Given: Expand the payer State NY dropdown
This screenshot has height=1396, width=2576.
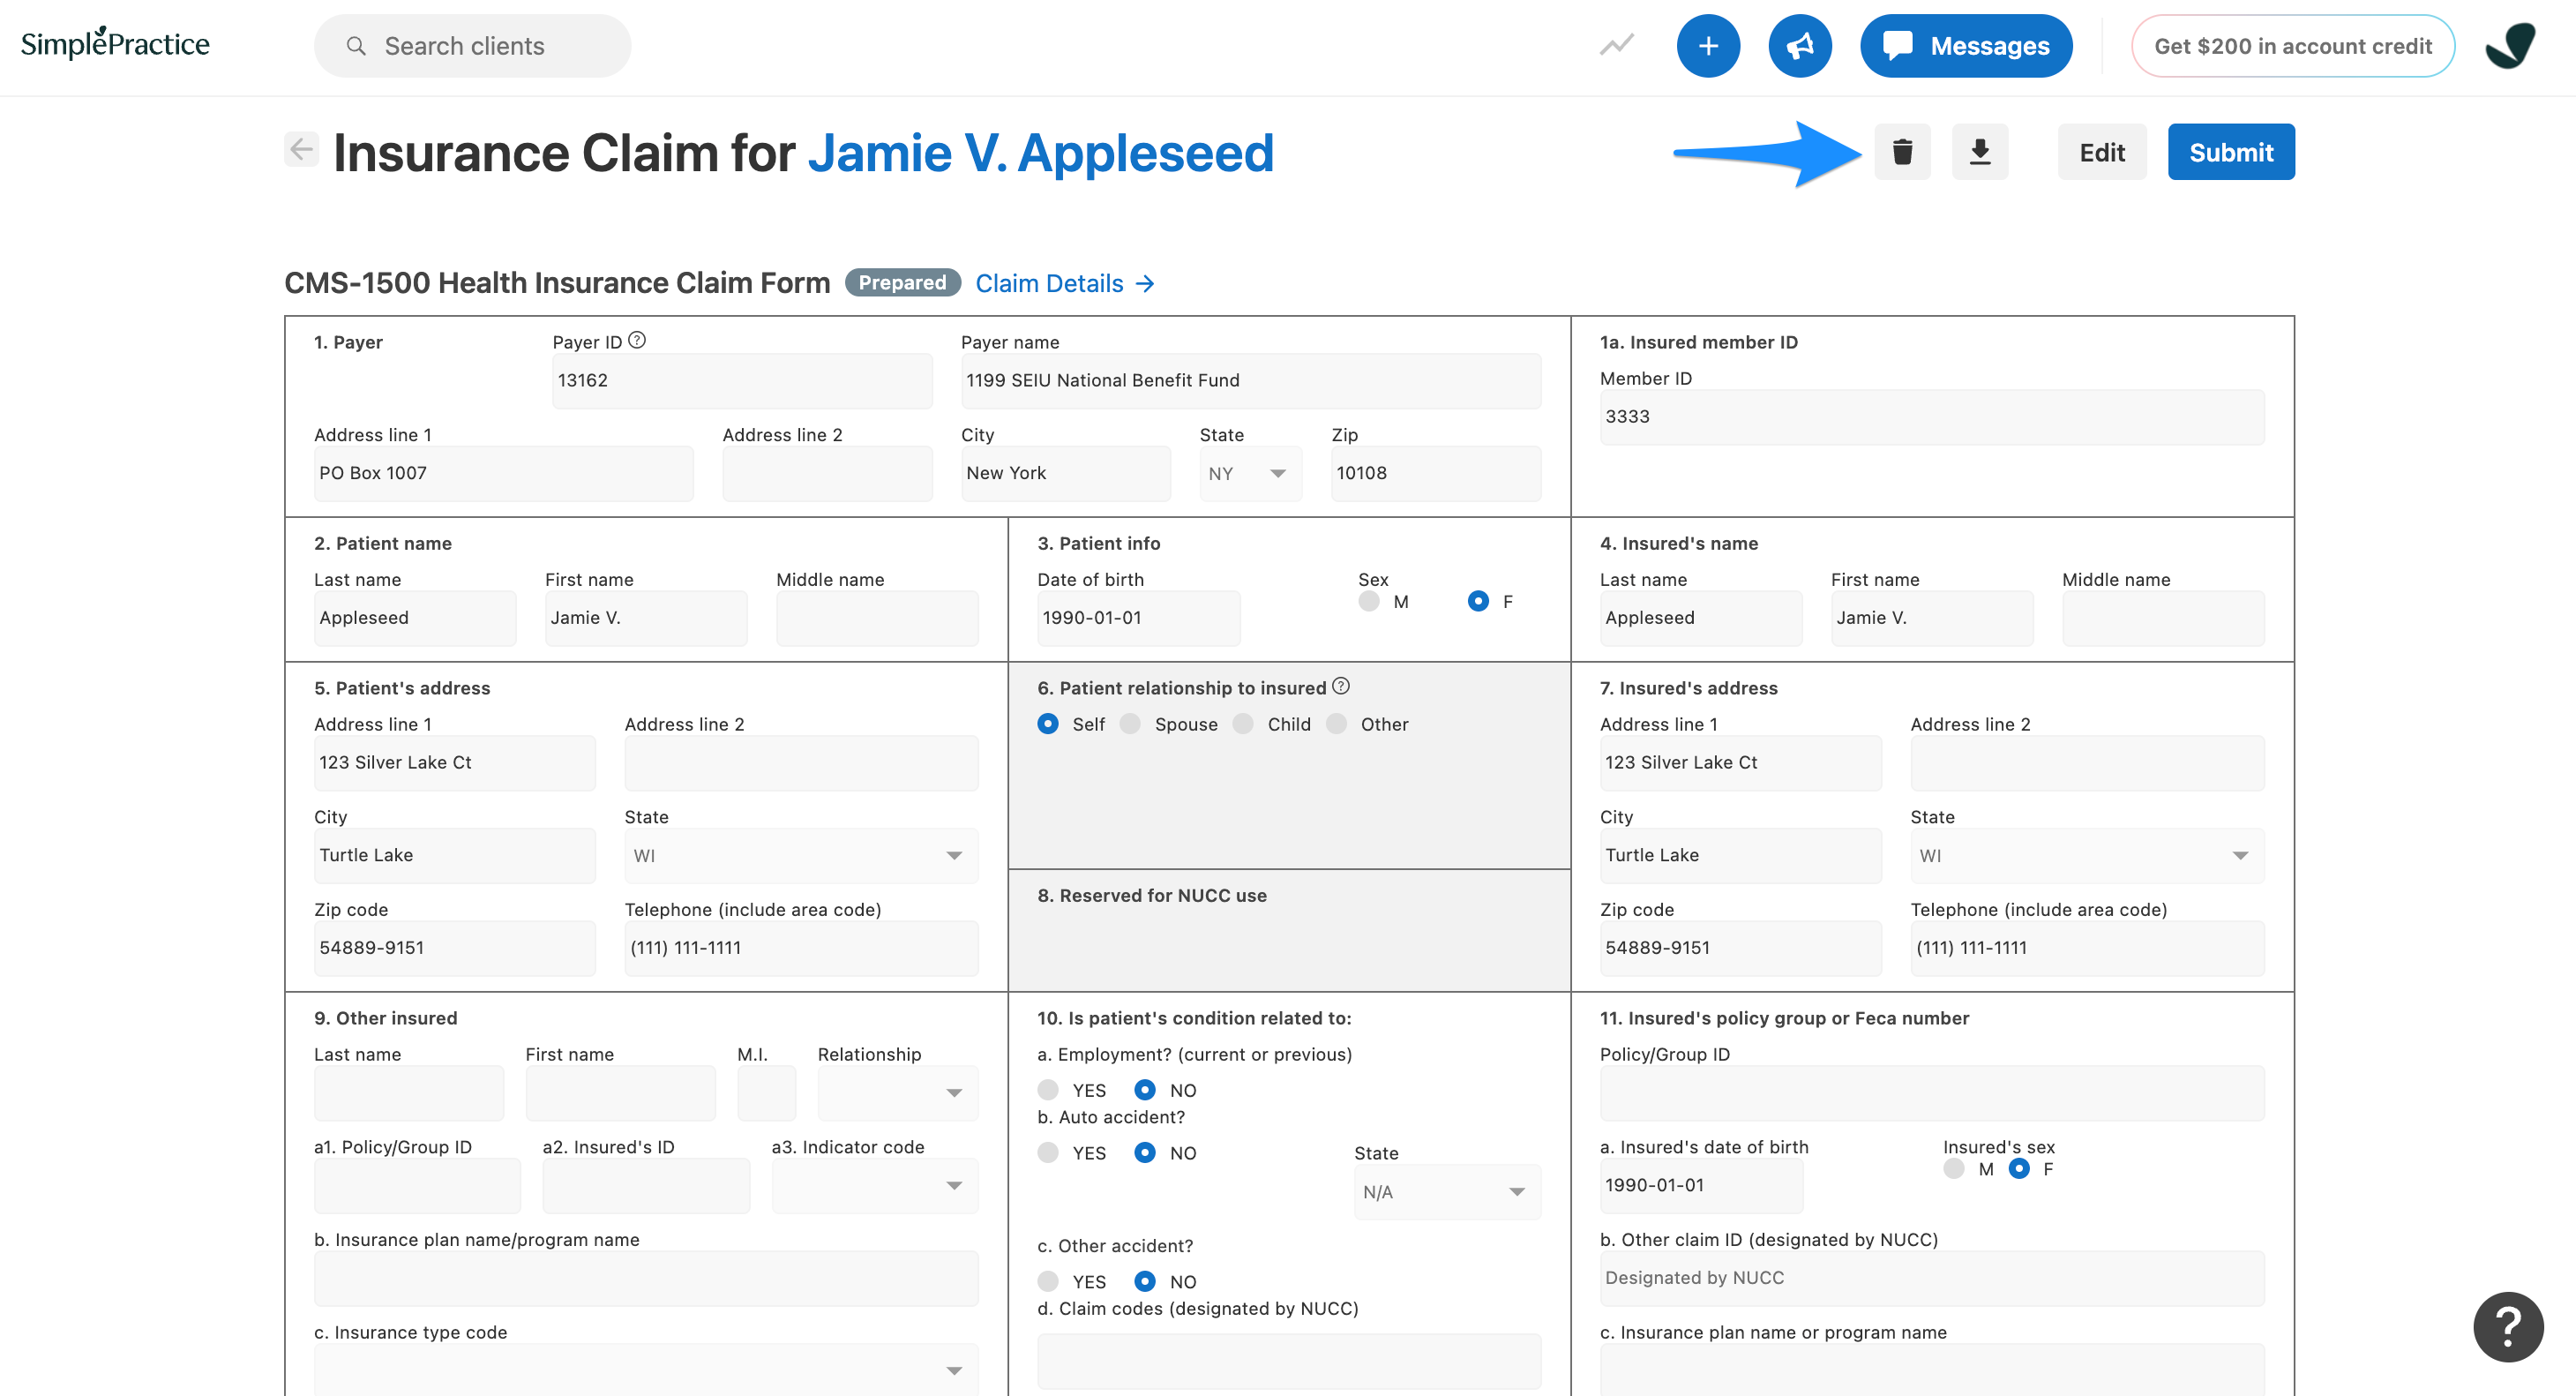Looking at the screenshot, I should (1250, 474).
